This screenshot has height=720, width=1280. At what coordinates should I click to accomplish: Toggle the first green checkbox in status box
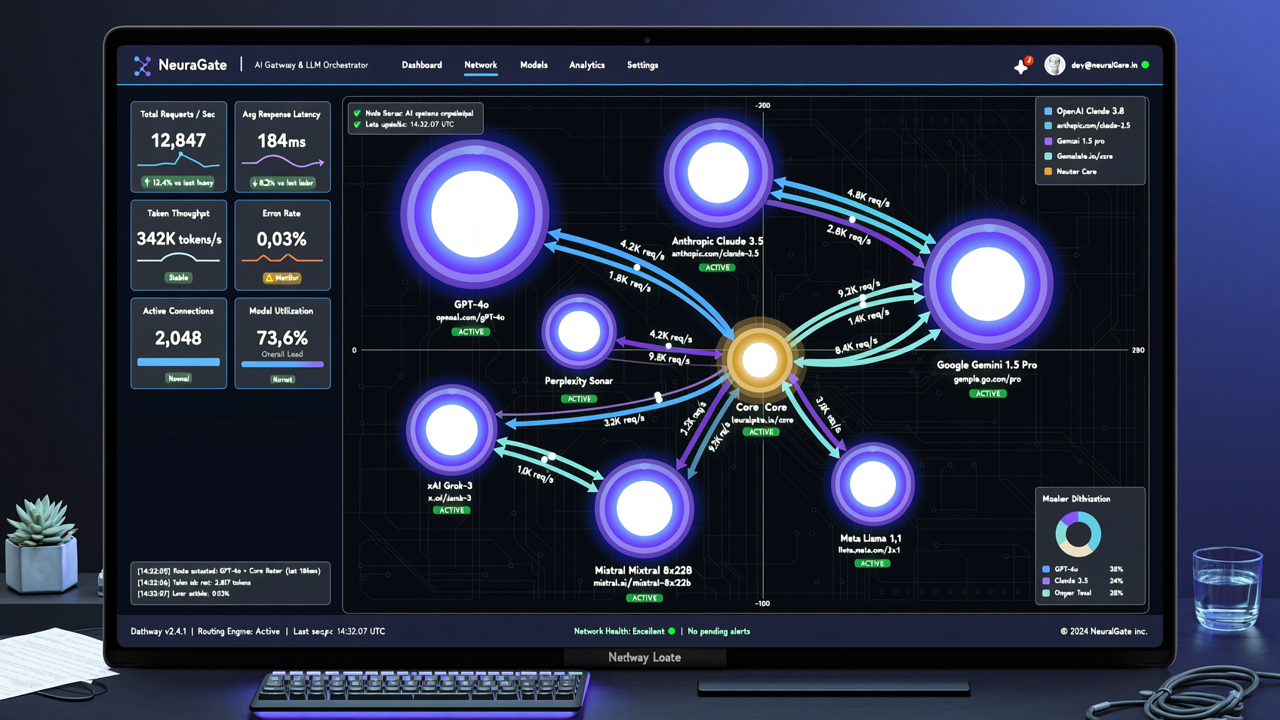click(357, 114)
